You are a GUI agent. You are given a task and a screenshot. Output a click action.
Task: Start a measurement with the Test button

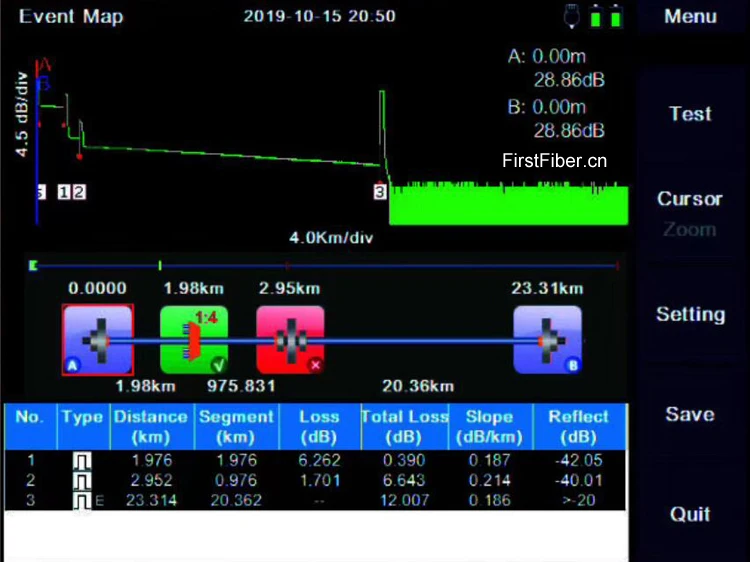click(x=690, y=114)
